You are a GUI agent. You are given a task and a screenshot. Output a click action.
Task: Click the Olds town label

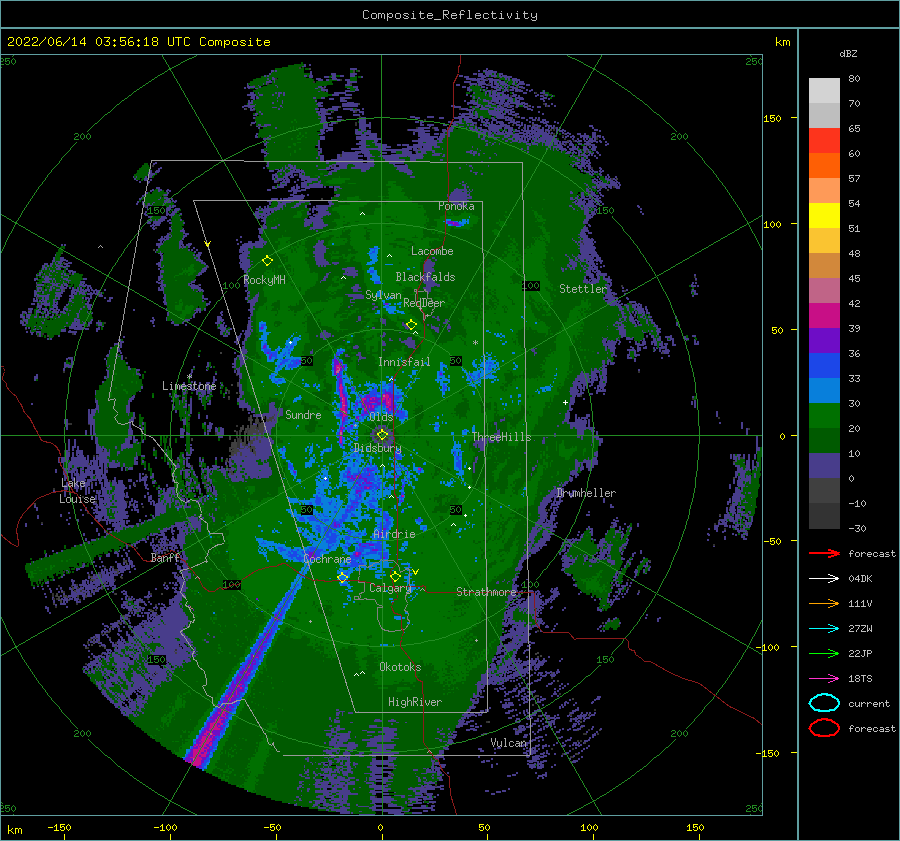point(381,417)
